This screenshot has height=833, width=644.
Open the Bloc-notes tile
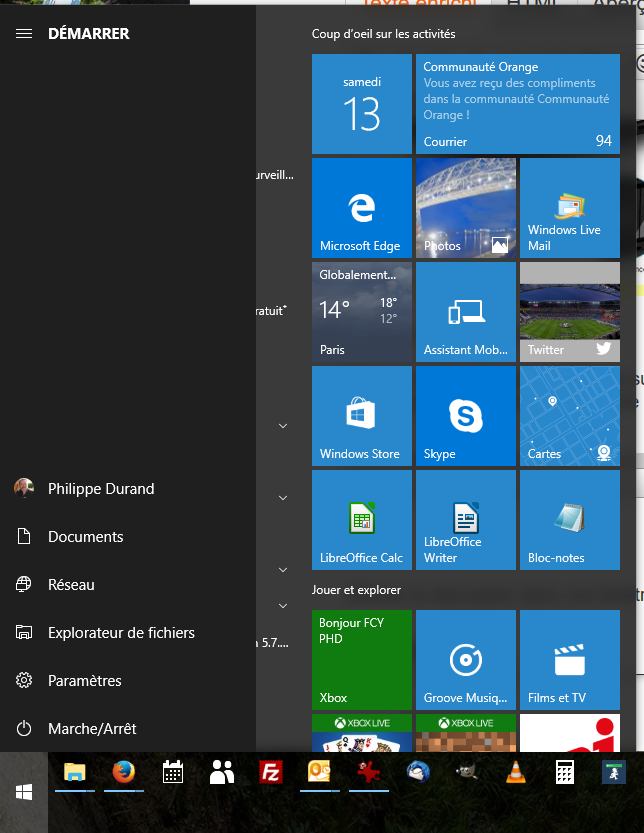(x=569, y=520)
